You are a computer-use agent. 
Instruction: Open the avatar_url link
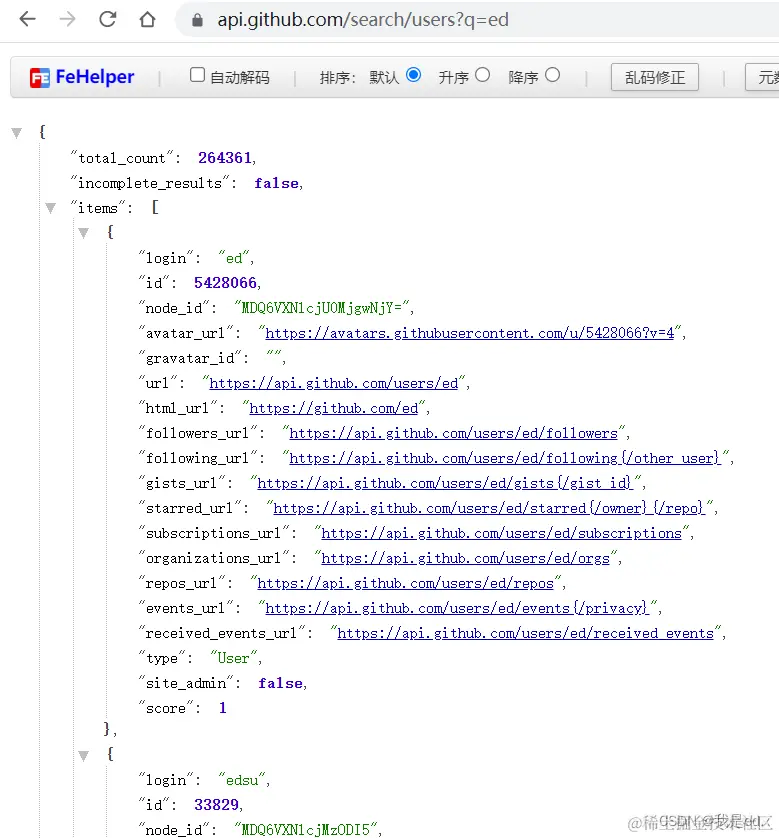click(x=470, y=333)
